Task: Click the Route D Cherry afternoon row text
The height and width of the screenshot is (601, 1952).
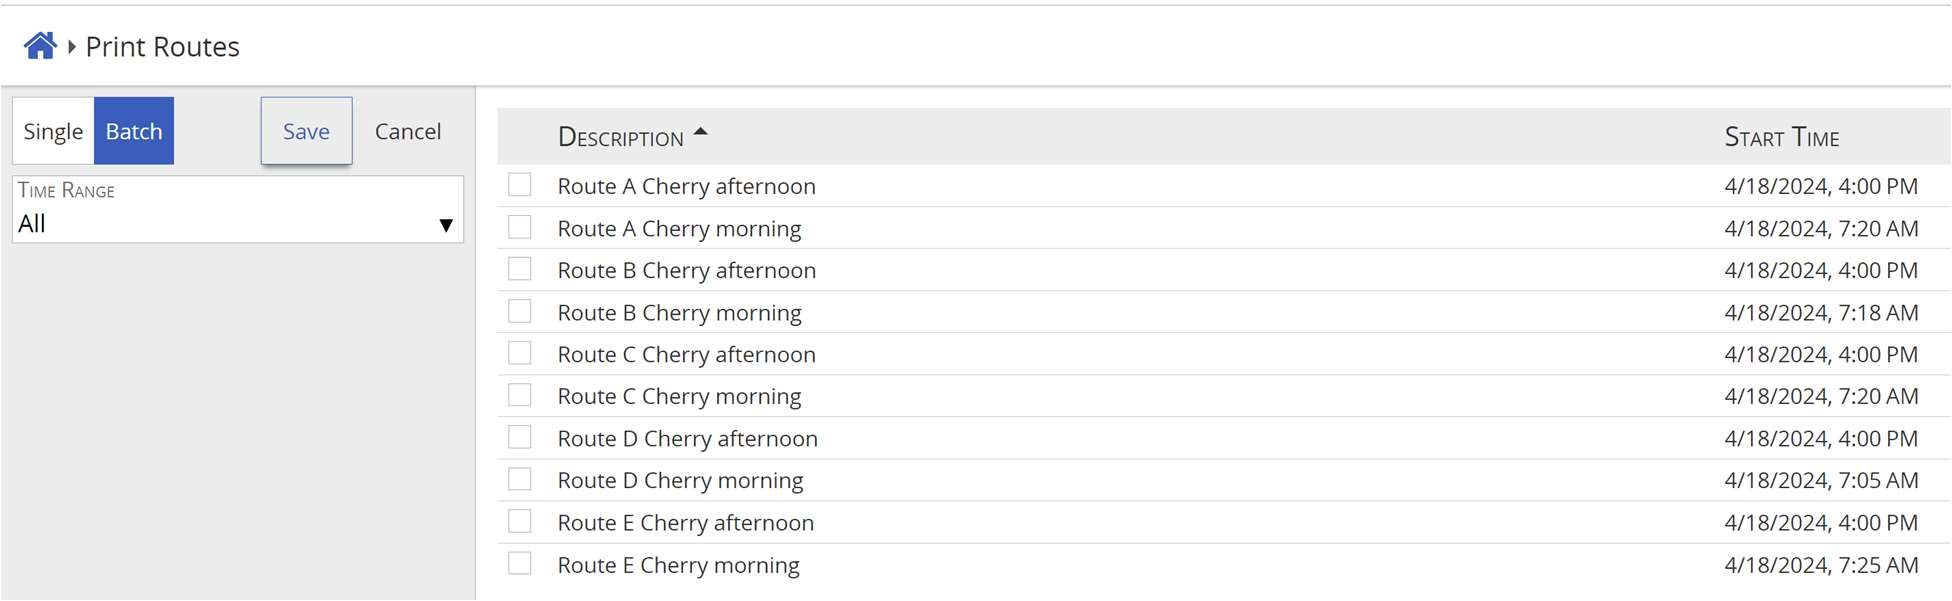Action: (x=688, y=438)
